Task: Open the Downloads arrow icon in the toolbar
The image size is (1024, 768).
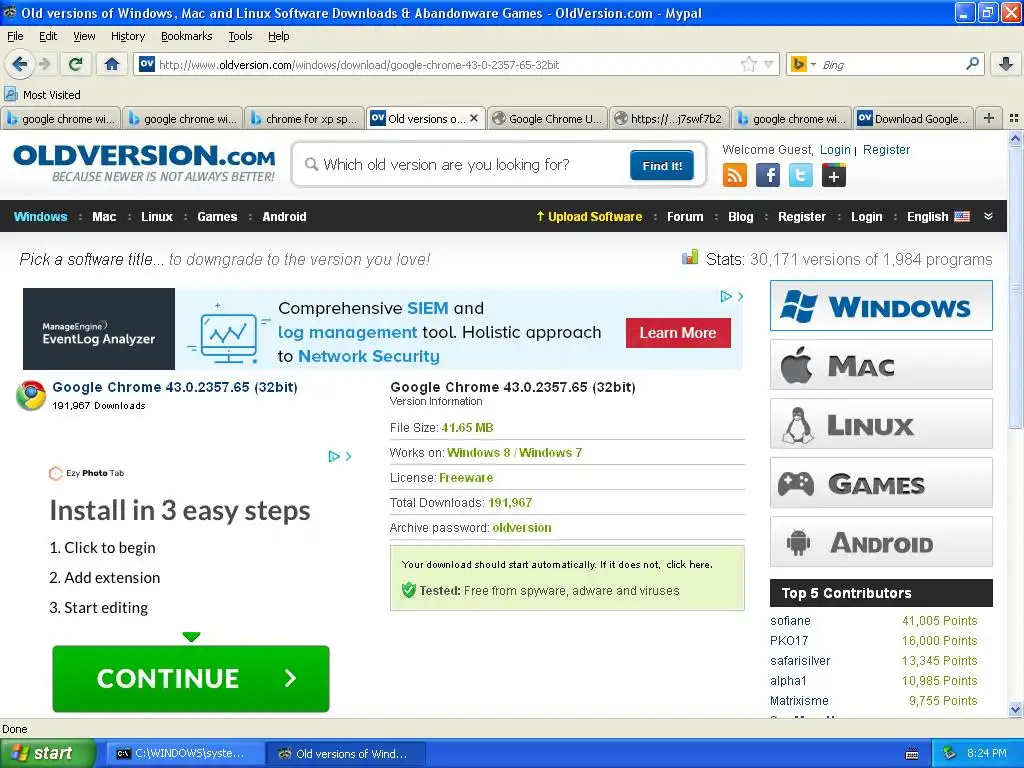Action: (1006, 64)
